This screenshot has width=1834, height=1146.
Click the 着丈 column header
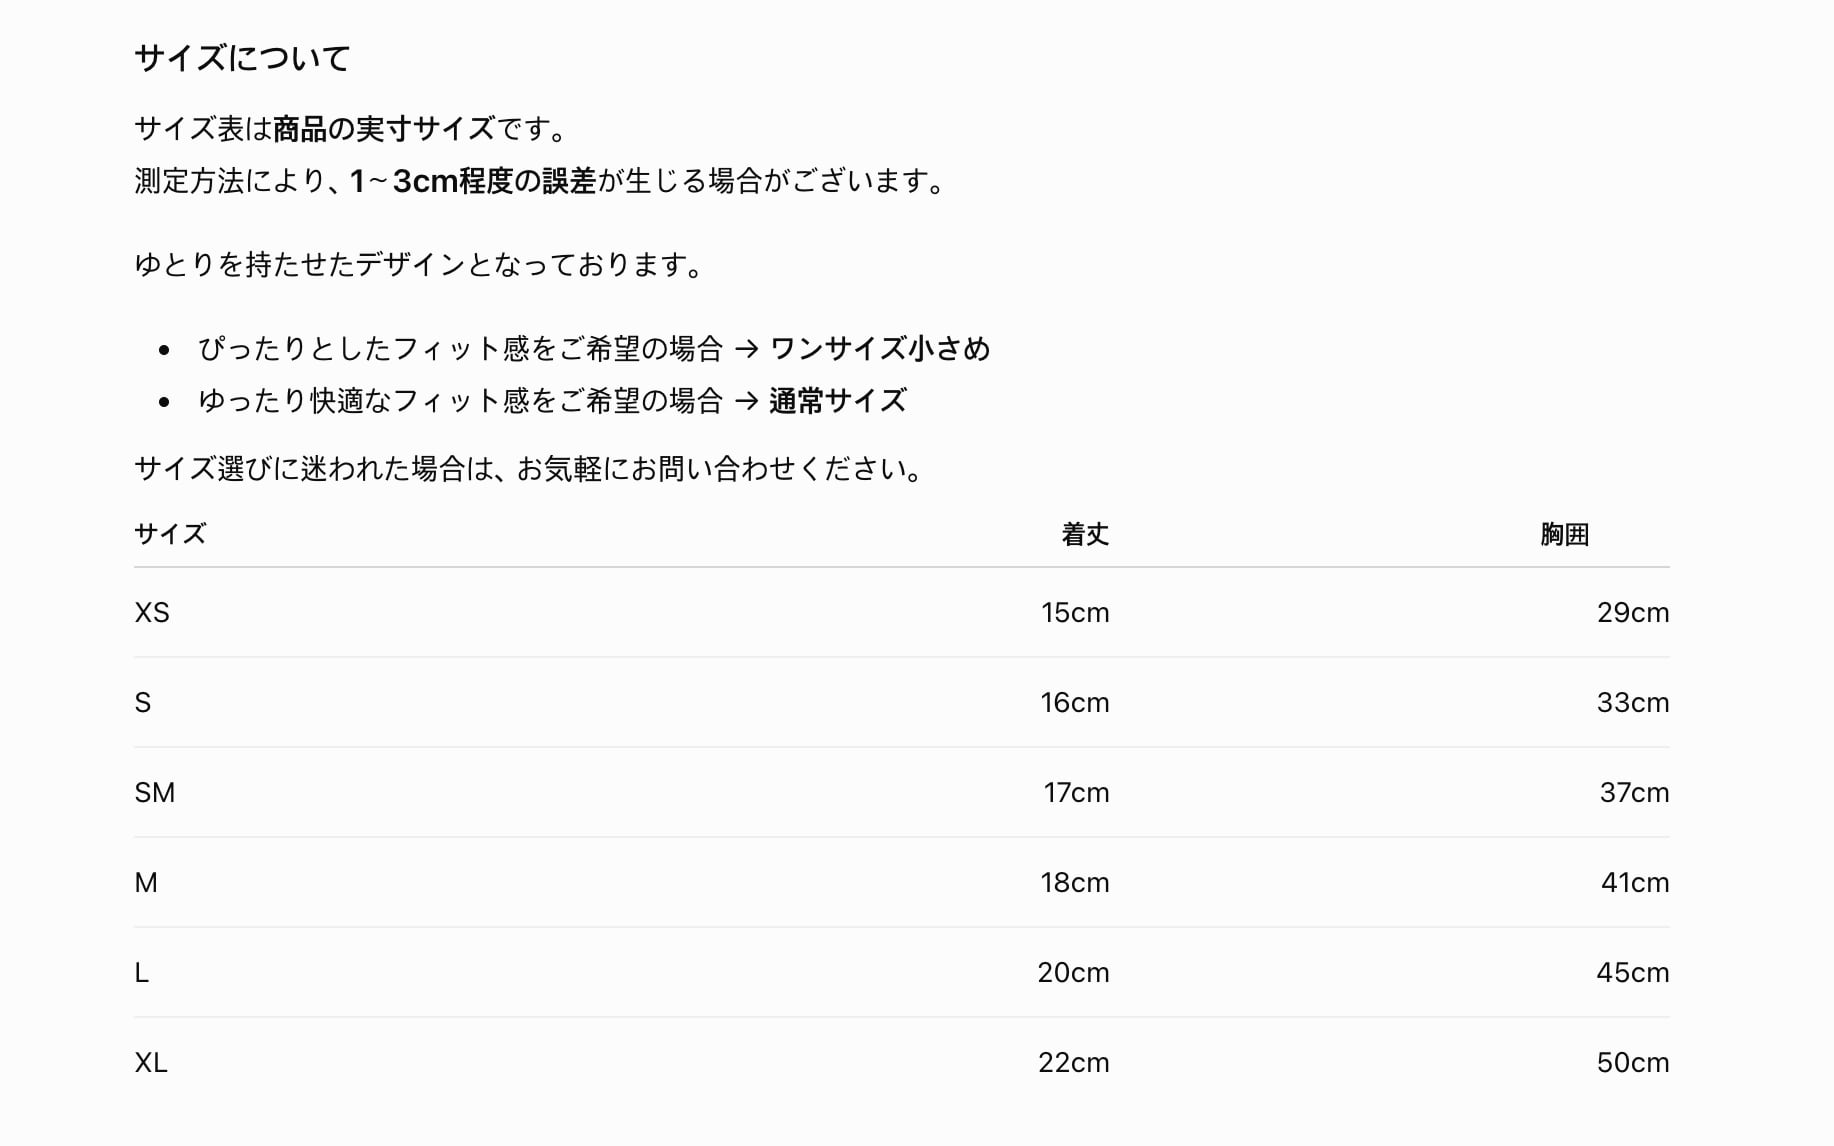click(x=1085, y=534)
